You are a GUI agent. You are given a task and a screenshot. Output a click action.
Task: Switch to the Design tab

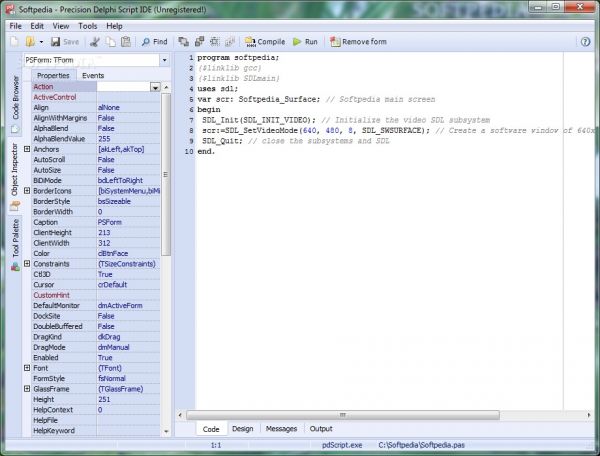coord(242,429)
